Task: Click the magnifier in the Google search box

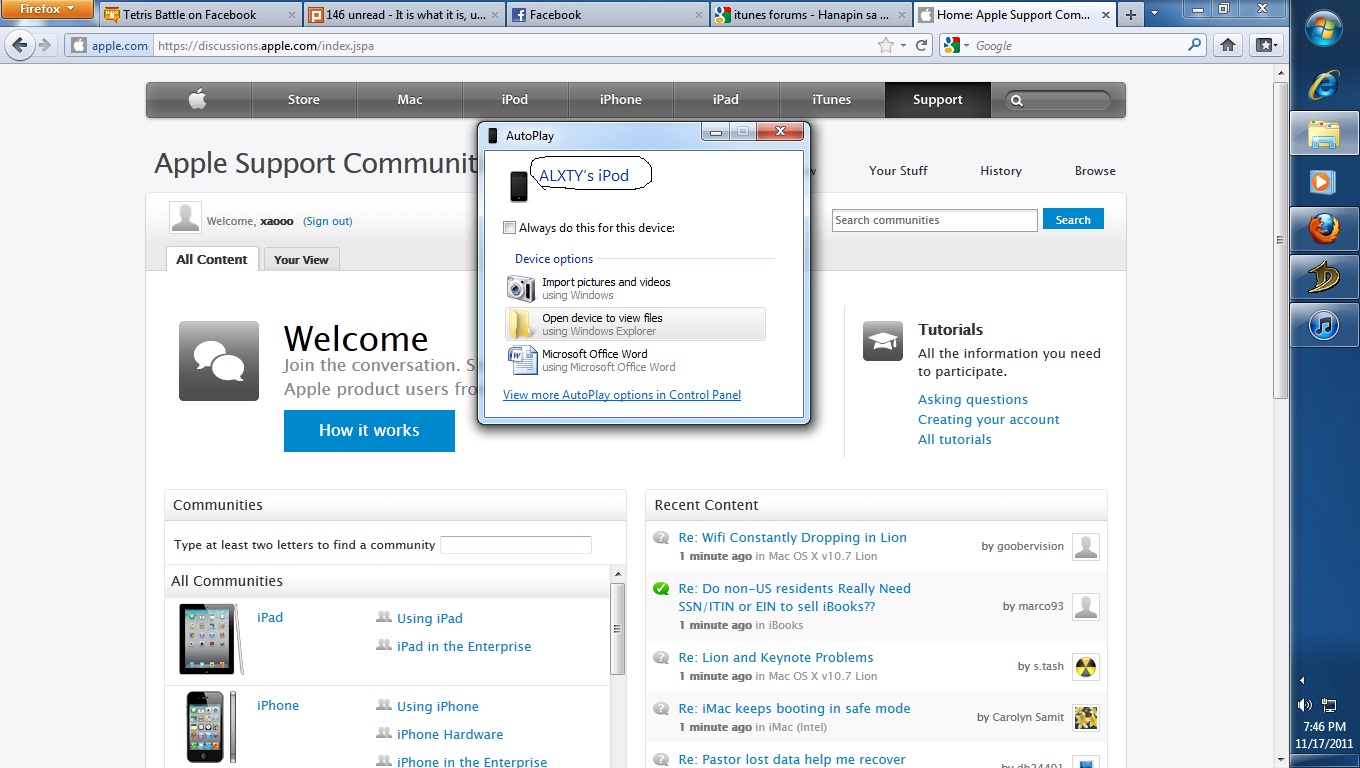Action: [x=1194, y=45]
